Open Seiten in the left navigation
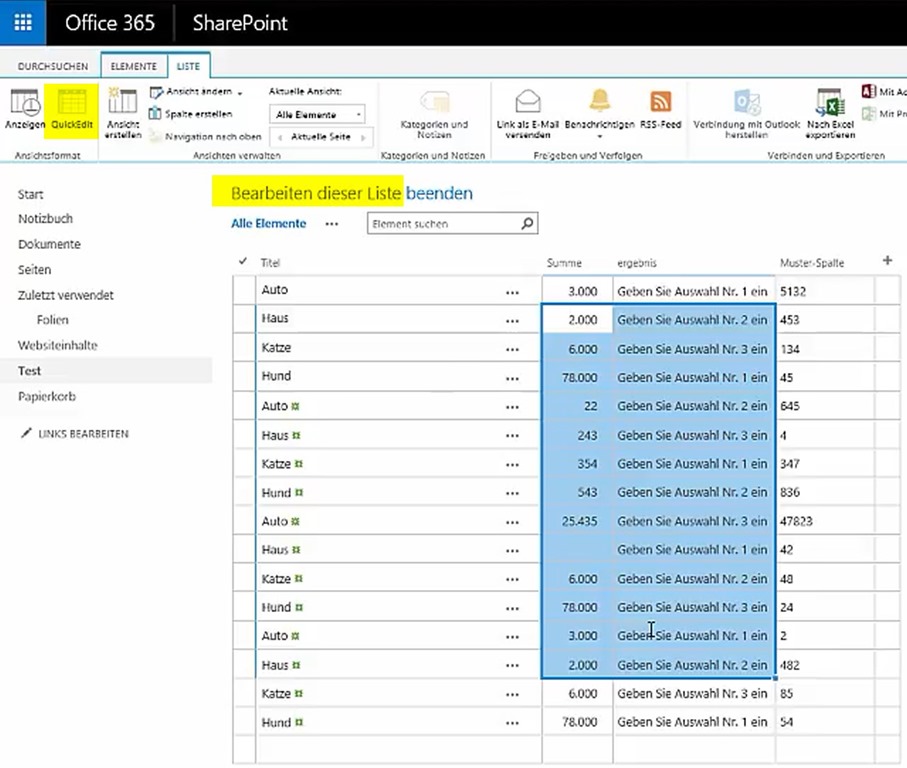 [x=34, y=269]
